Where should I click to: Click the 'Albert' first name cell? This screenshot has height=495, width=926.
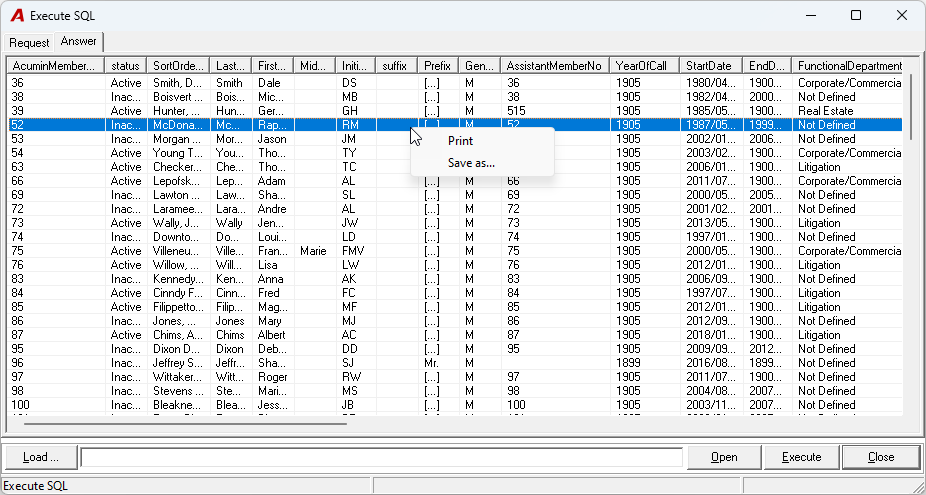tap(273, 335)
